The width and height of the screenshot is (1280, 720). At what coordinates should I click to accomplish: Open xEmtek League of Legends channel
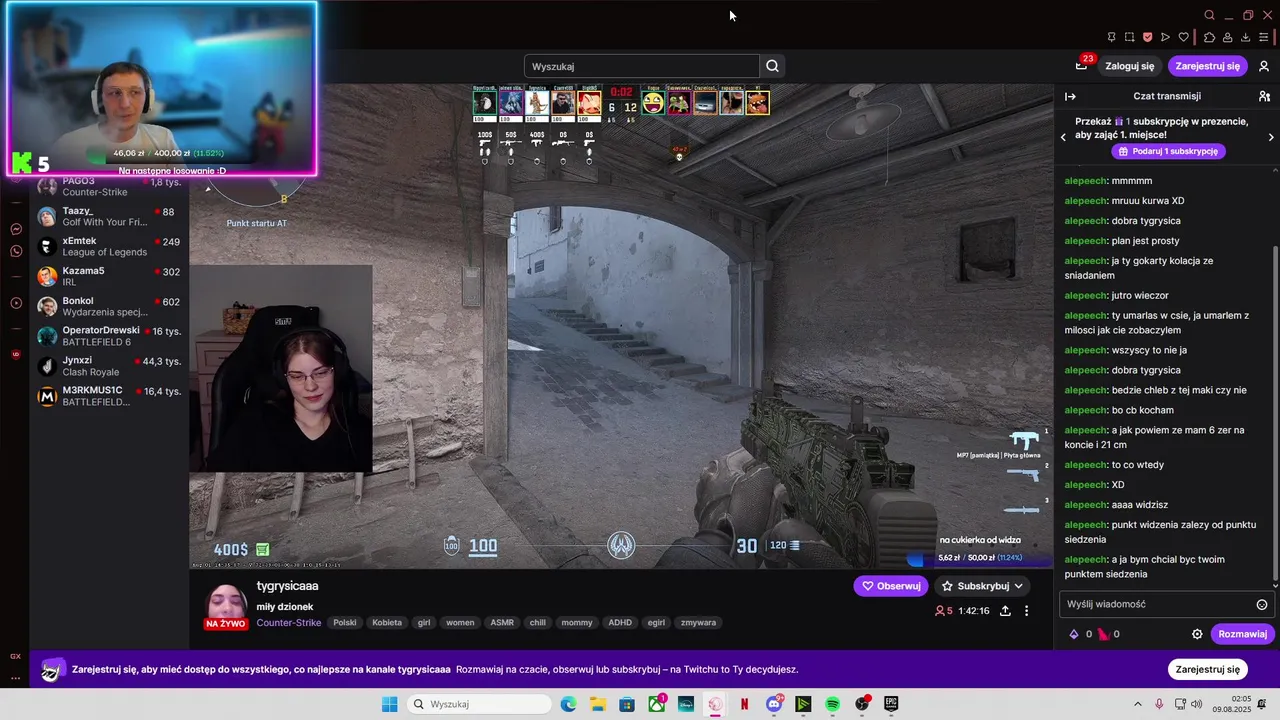[x=109, y=246]
